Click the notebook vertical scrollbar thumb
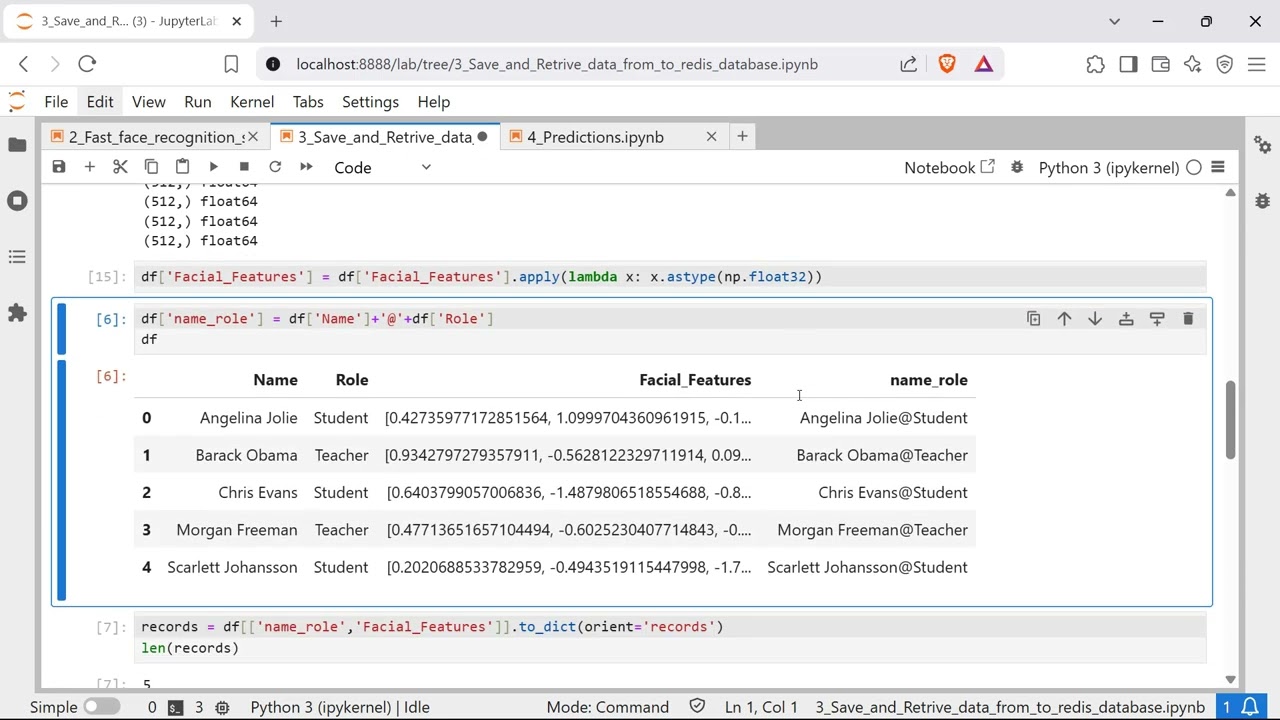 click(1230, 420)
